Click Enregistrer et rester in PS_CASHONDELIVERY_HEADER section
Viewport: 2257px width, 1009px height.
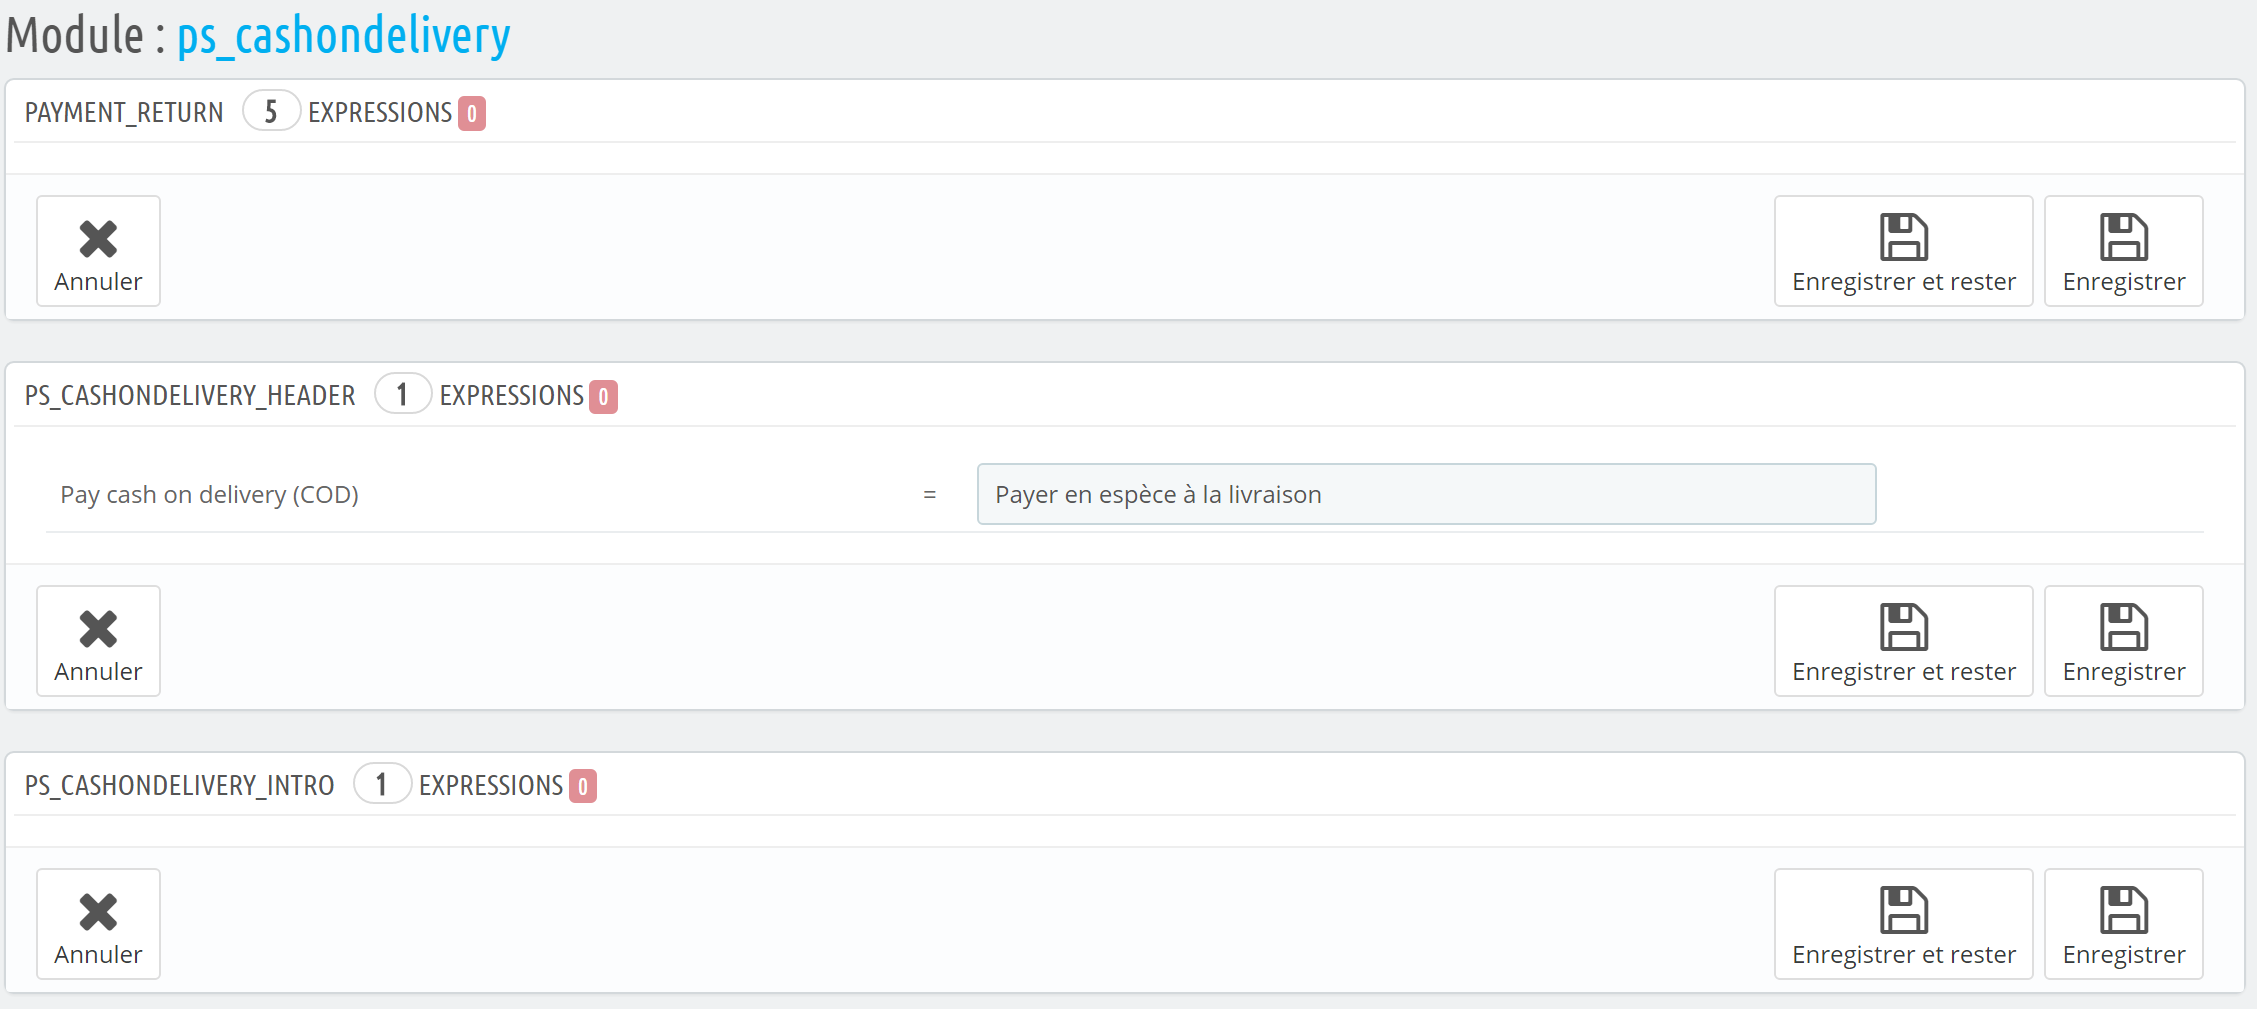point(1903,641)
